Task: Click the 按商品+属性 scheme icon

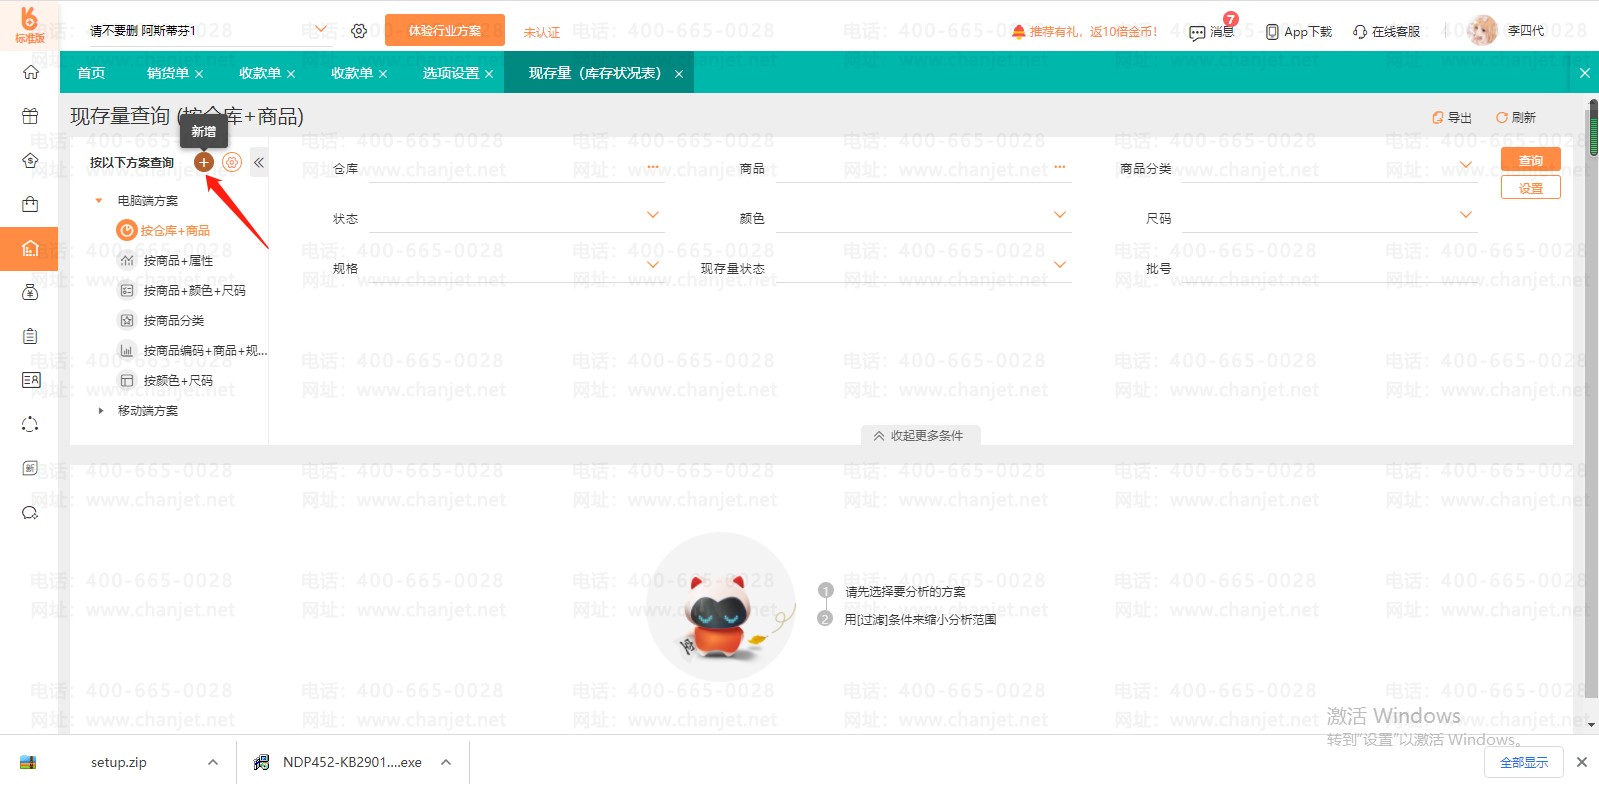Action: 127,261
